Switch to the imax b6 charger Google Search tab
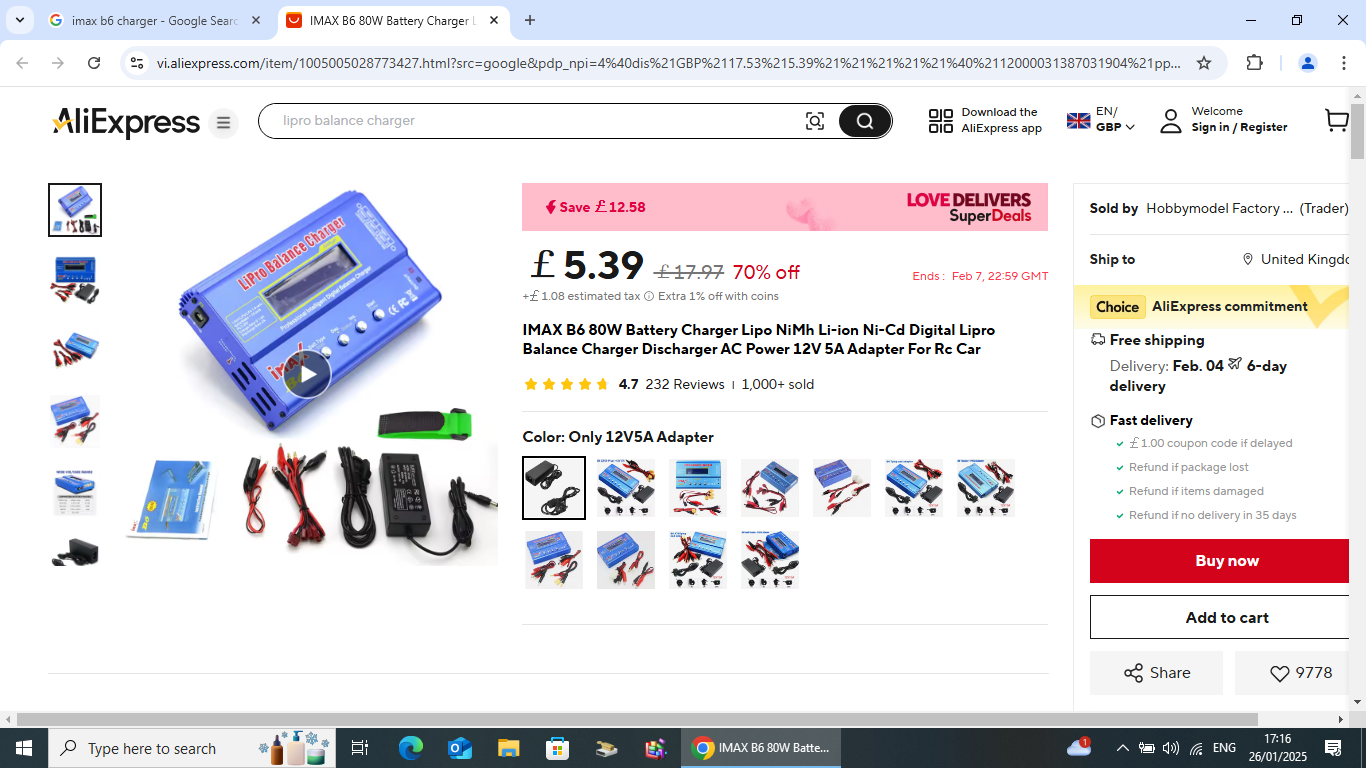This screenshot has width=1366, height=768. click(x=154, y=20)
